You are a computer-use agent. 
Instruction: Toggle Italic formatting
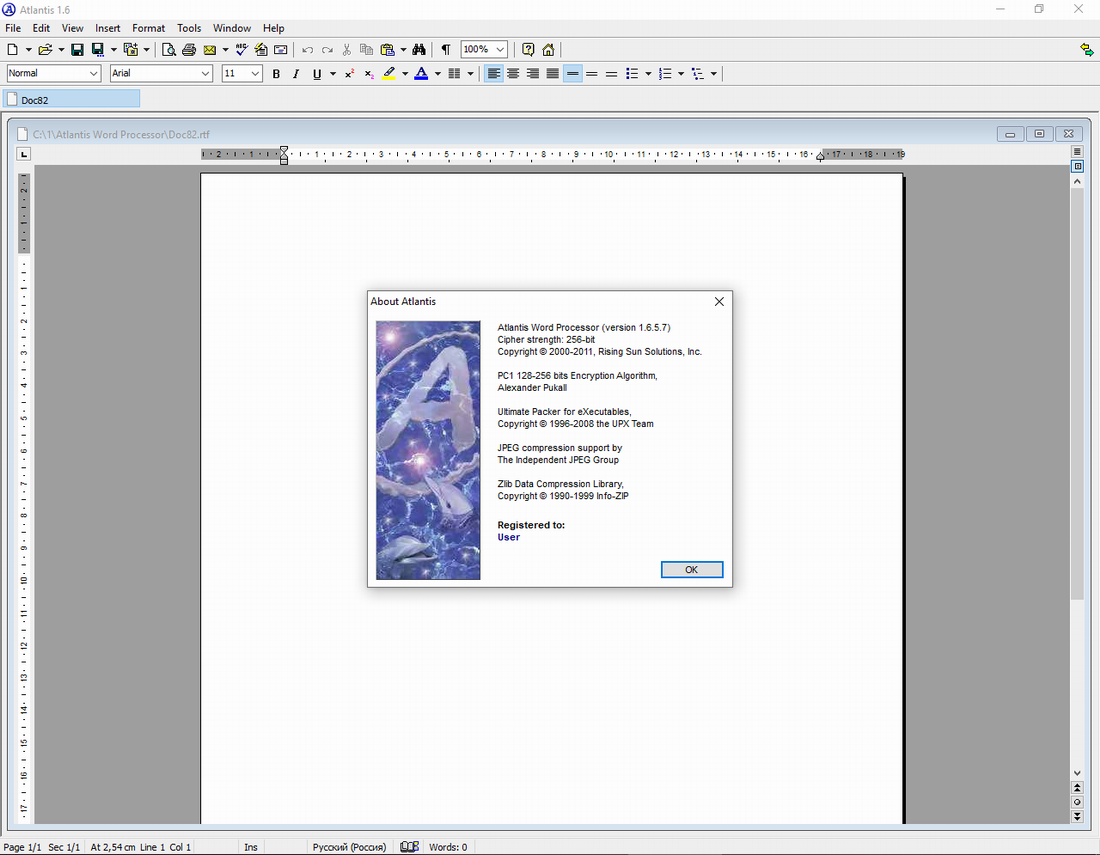click(296, 74)
